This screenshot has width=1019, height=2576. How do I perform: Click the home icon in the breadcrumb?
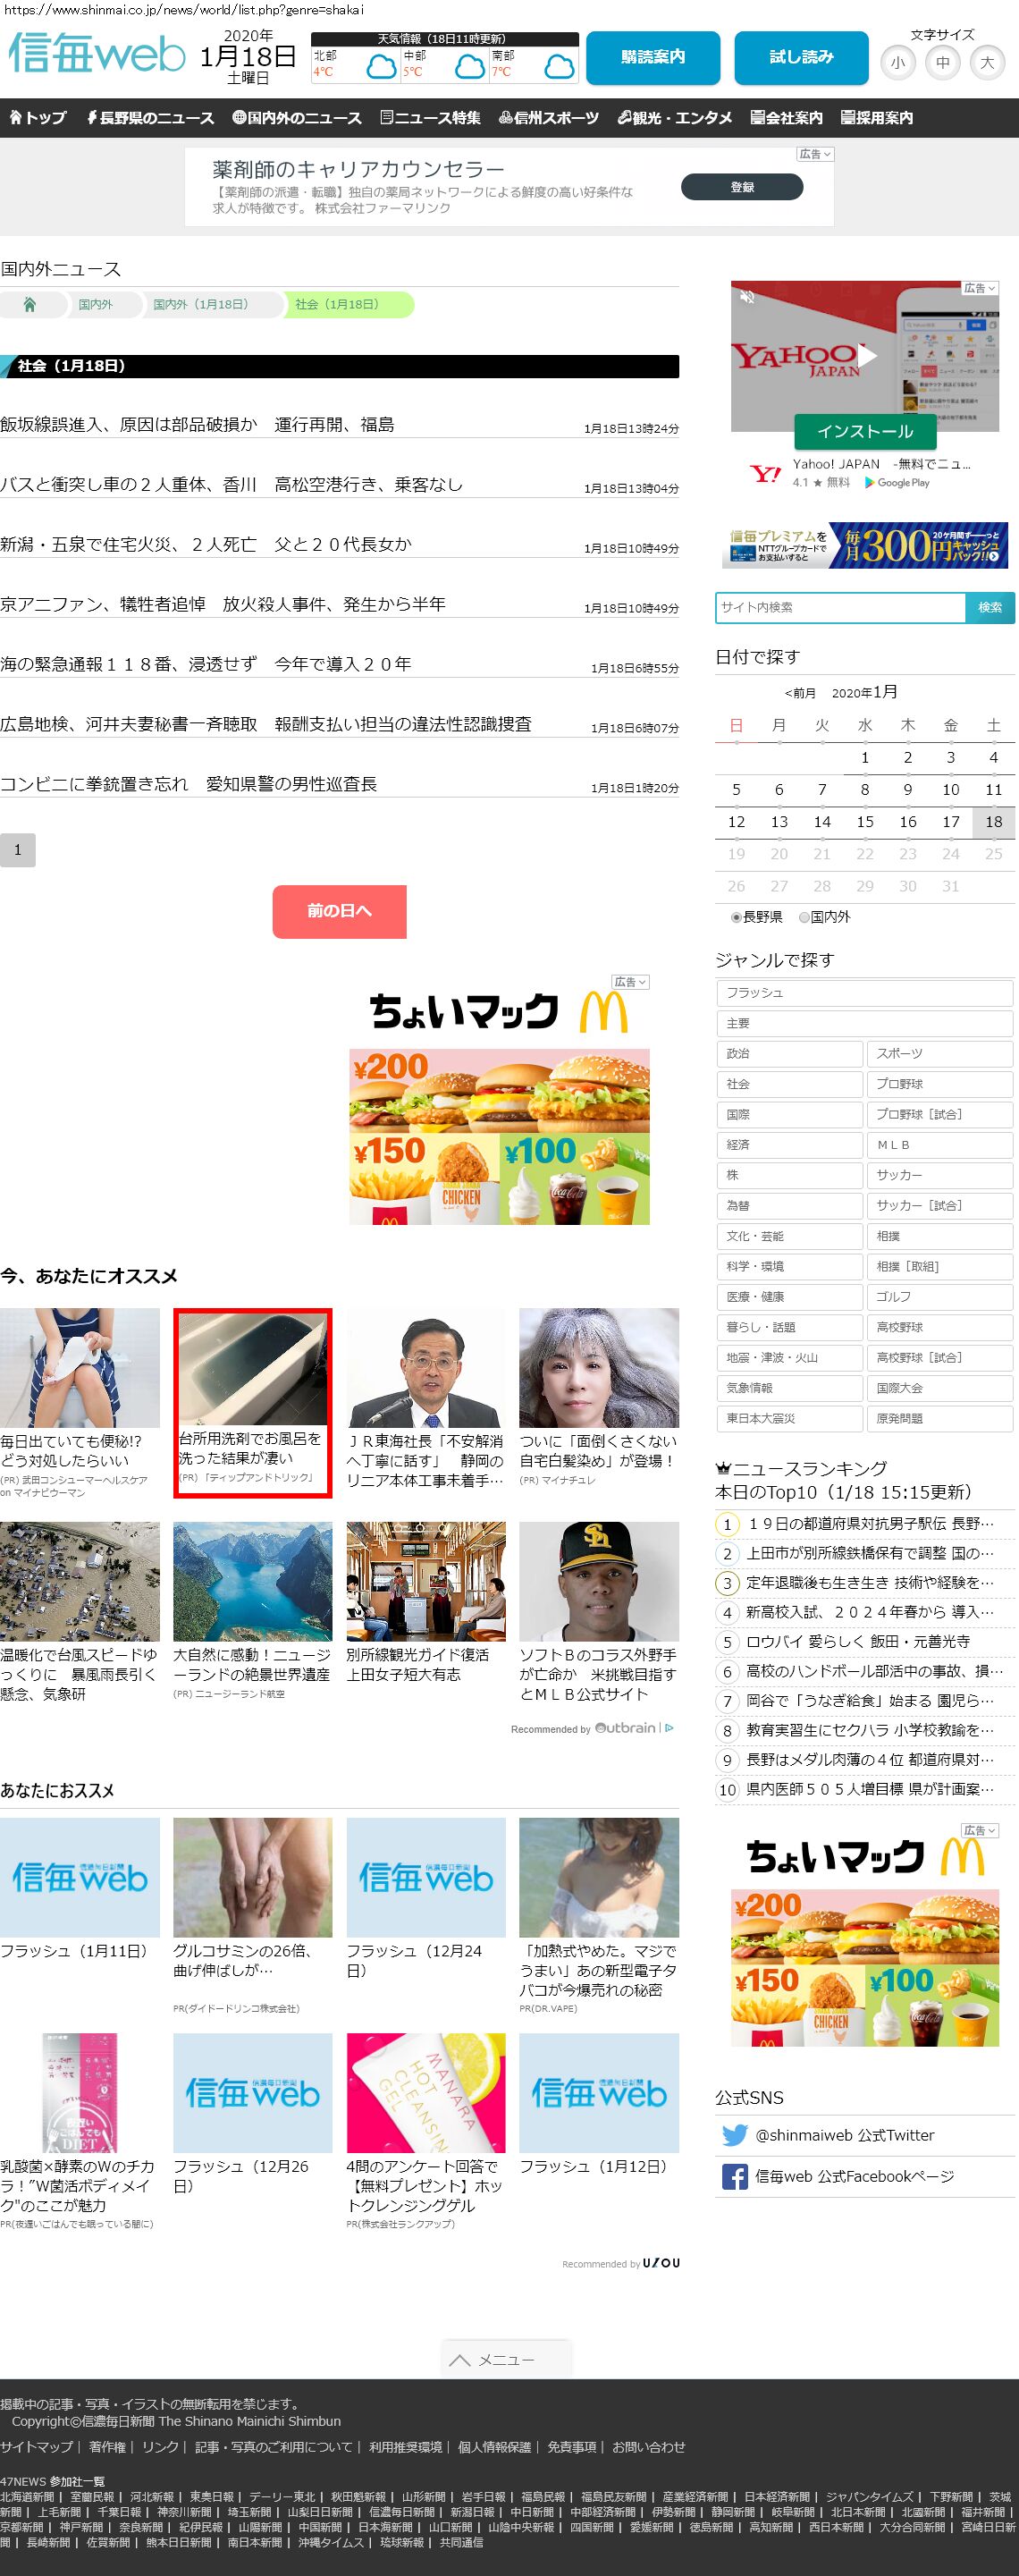(30, 305)
